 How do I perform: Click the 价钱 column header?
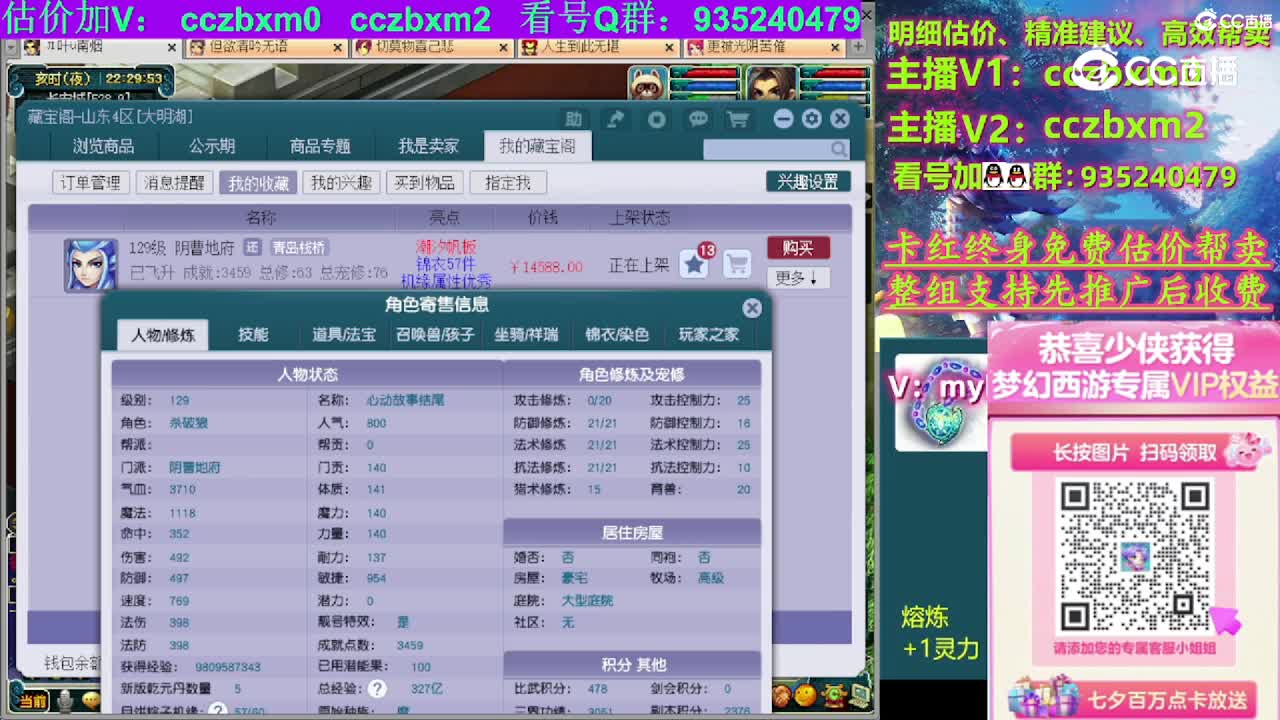[x=543, y=217]
